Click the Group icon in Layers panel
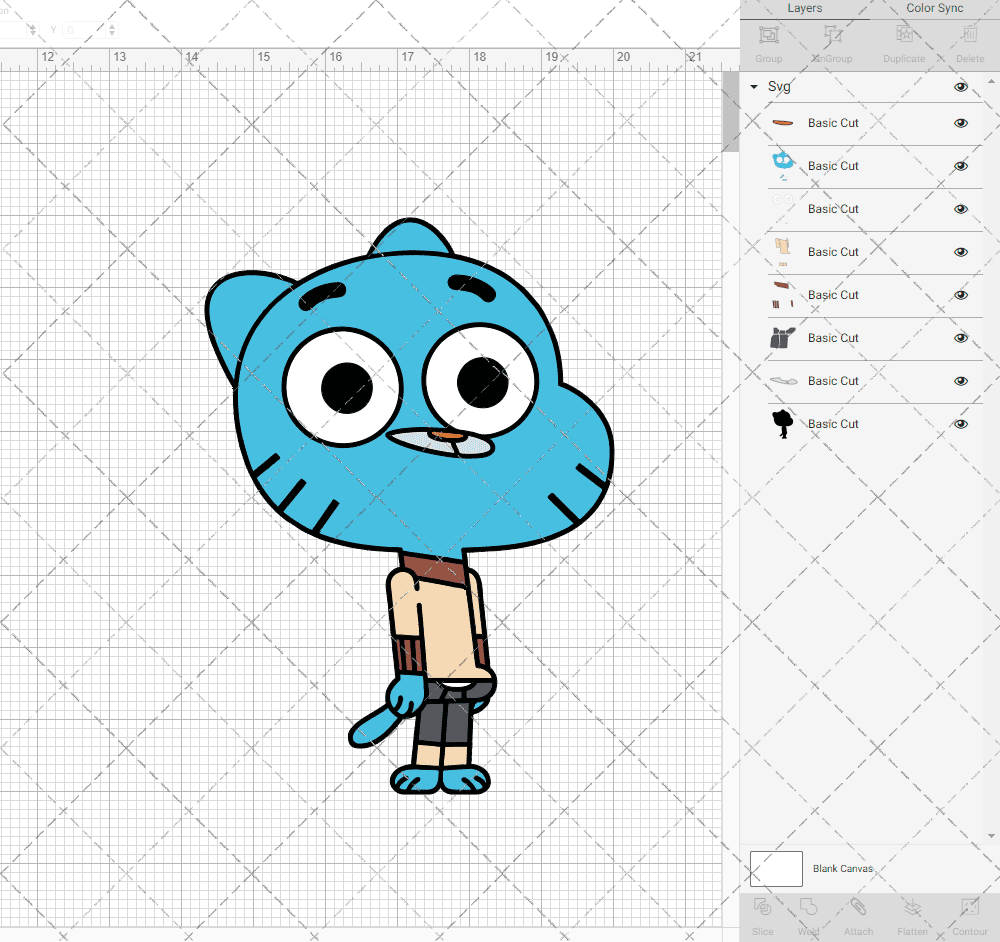The height and width of the screenshot is (942, 1000). tap(768, 34)
